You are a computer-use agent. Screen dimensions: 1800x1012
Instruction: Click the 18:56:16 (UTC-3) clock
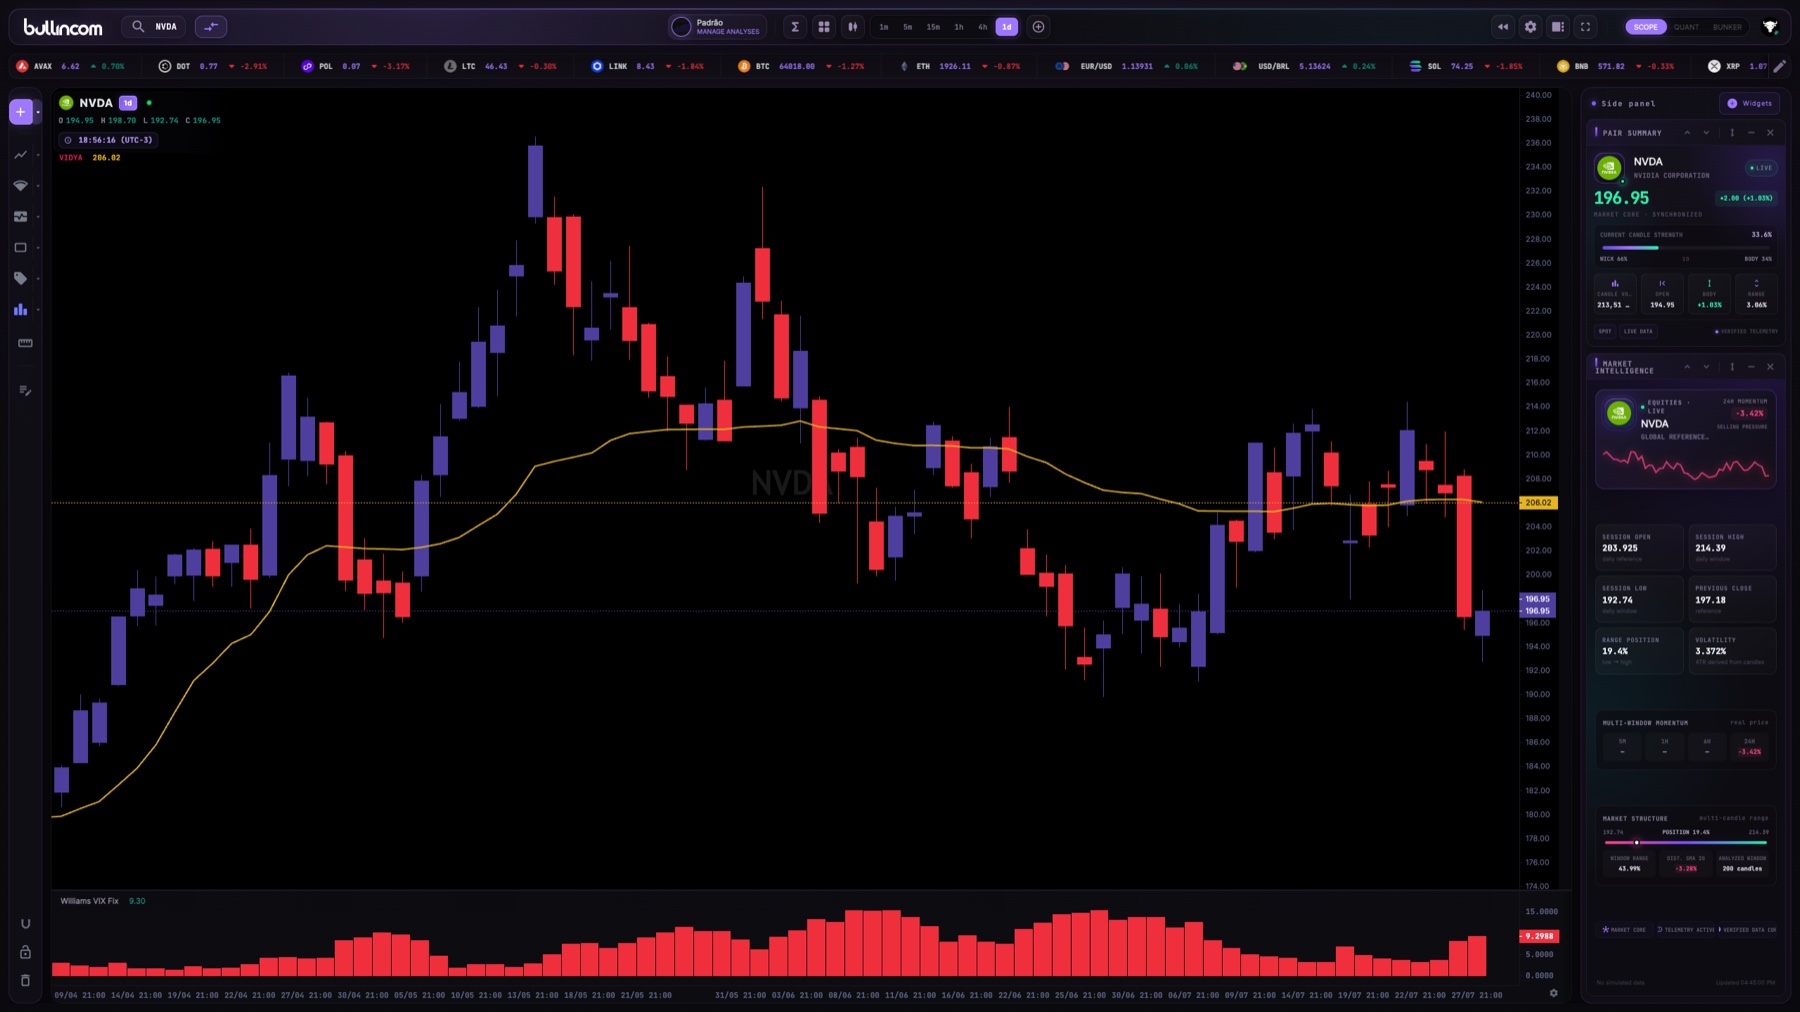coord(108,140)
